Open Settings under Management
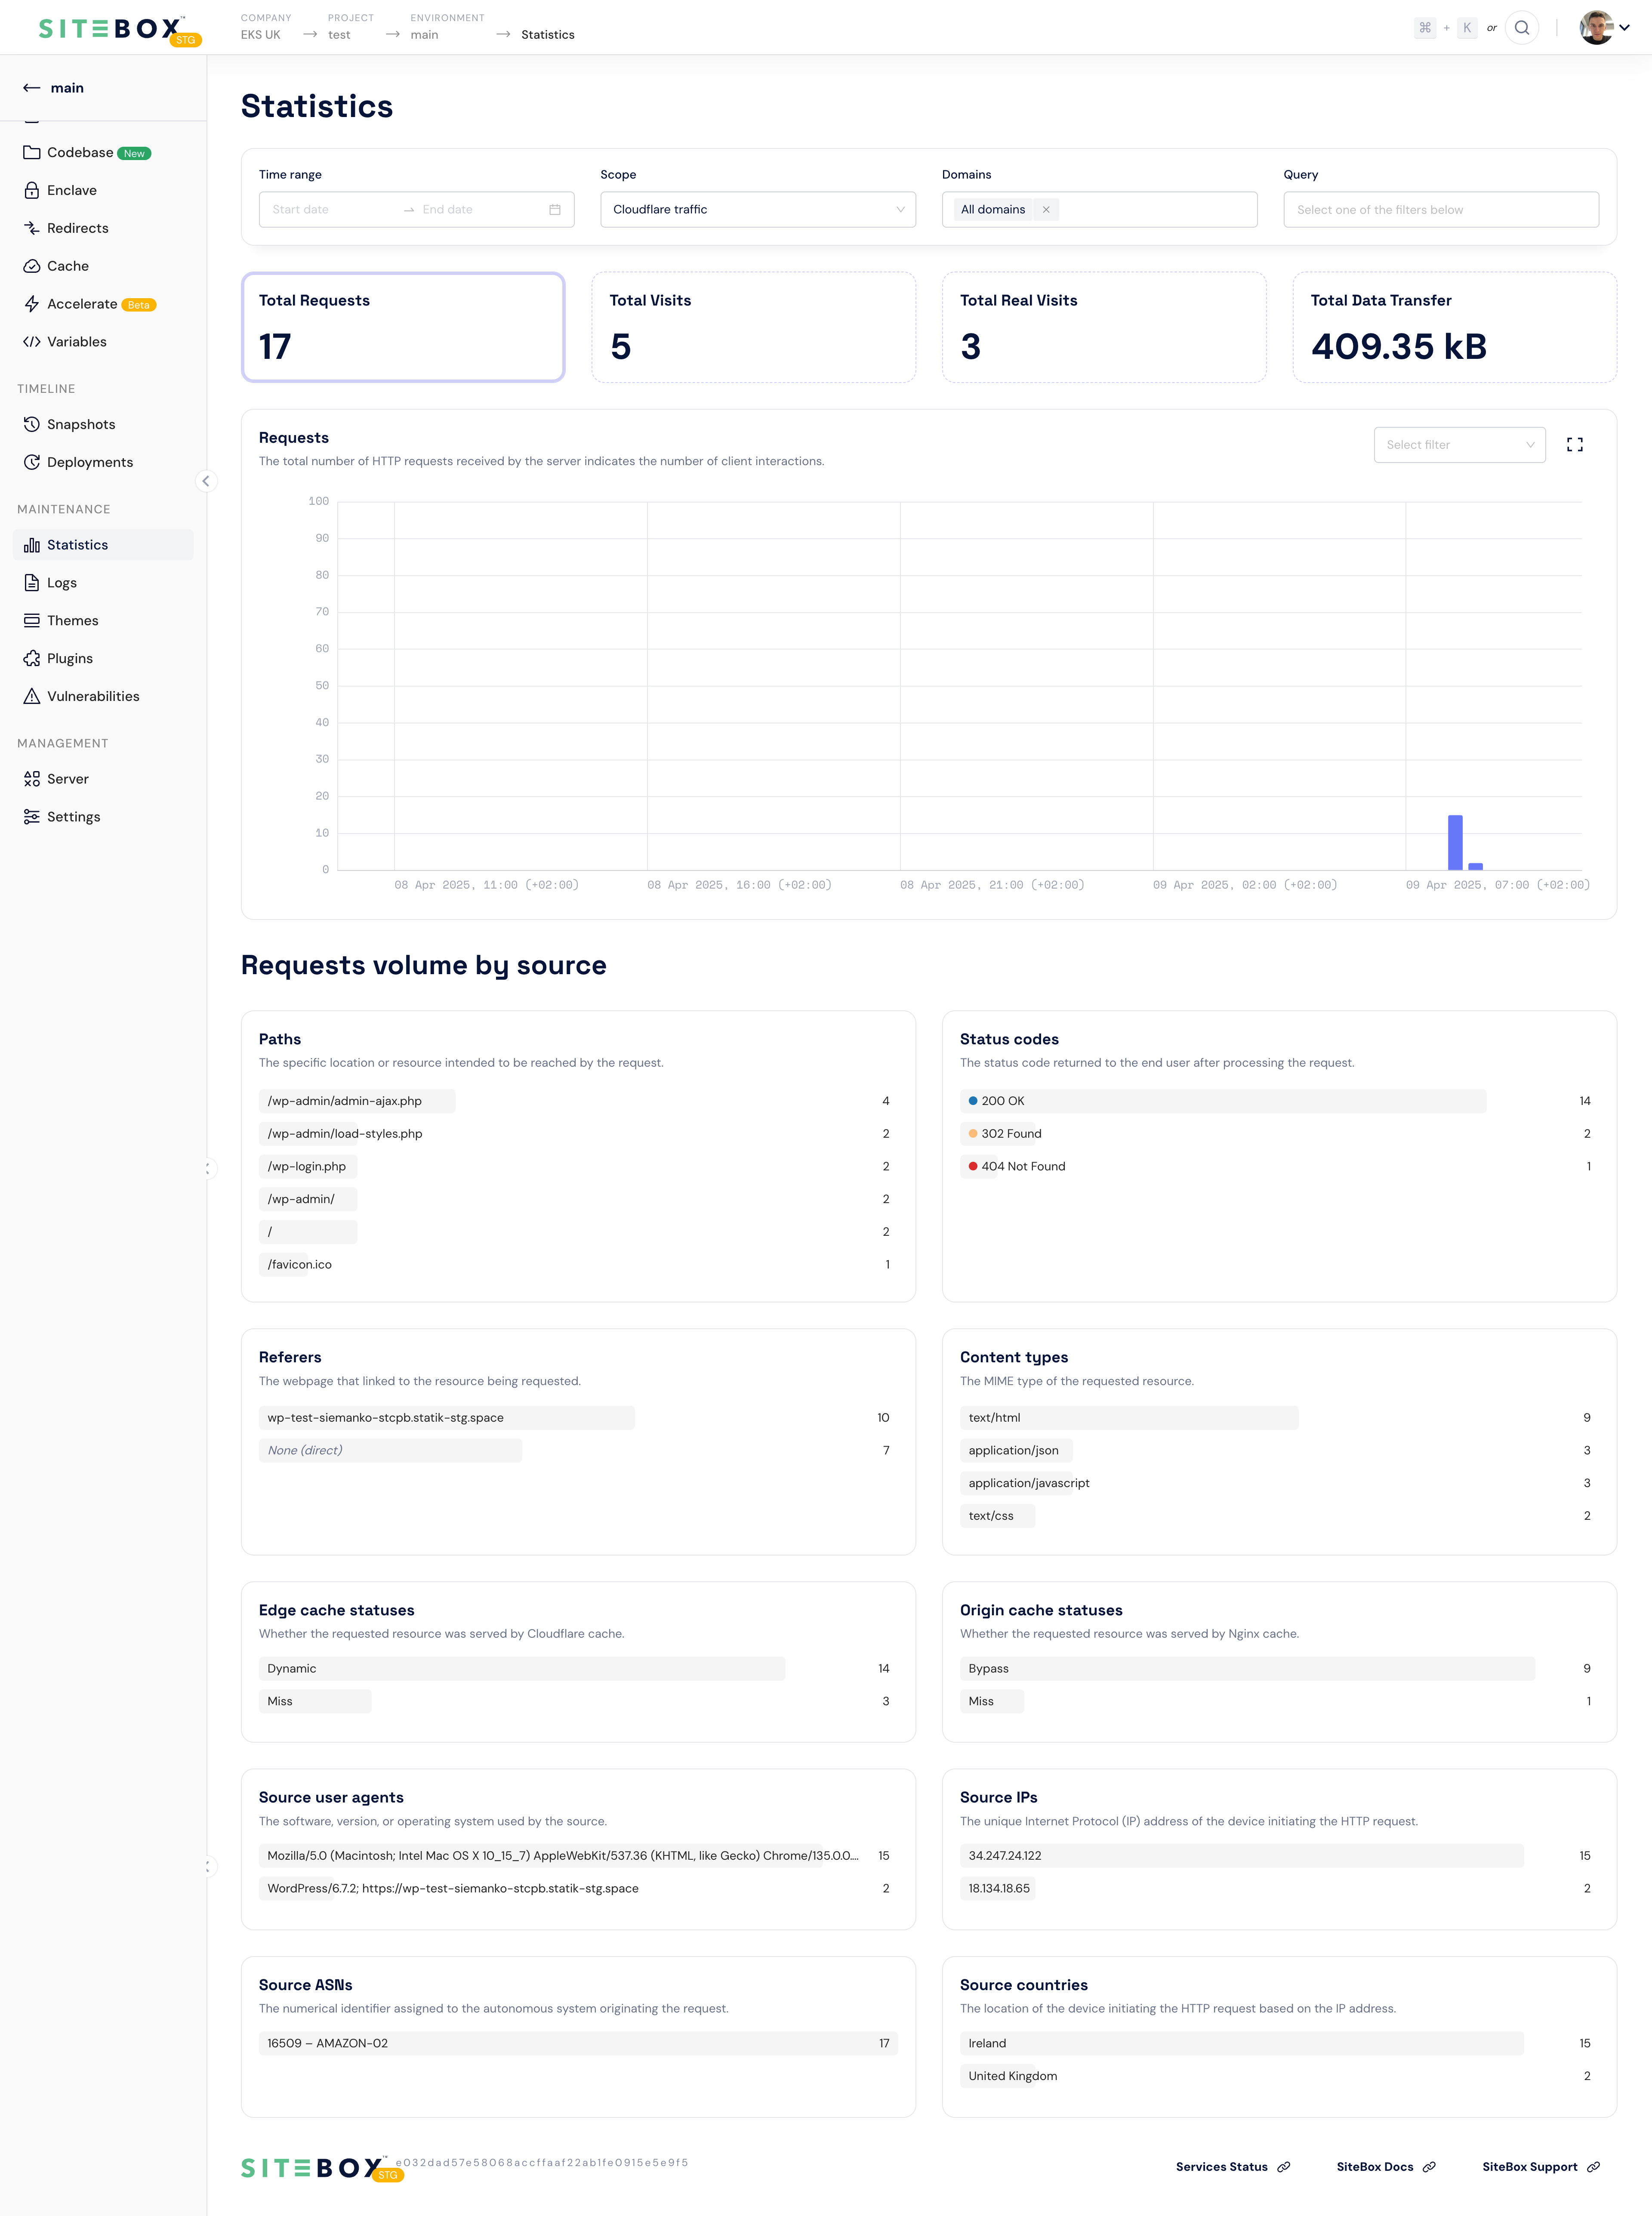The width and height of the screenshot is (1652, 2216). tap(103, 817)
